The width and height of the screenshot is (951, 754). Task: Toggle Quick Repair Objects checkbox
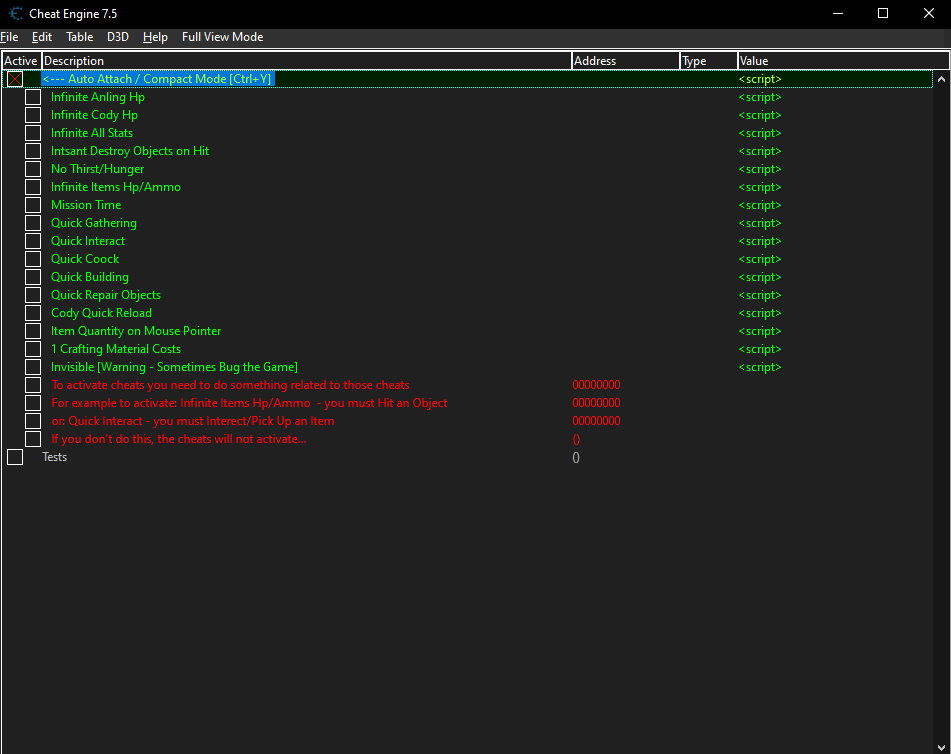coord(33,295)
